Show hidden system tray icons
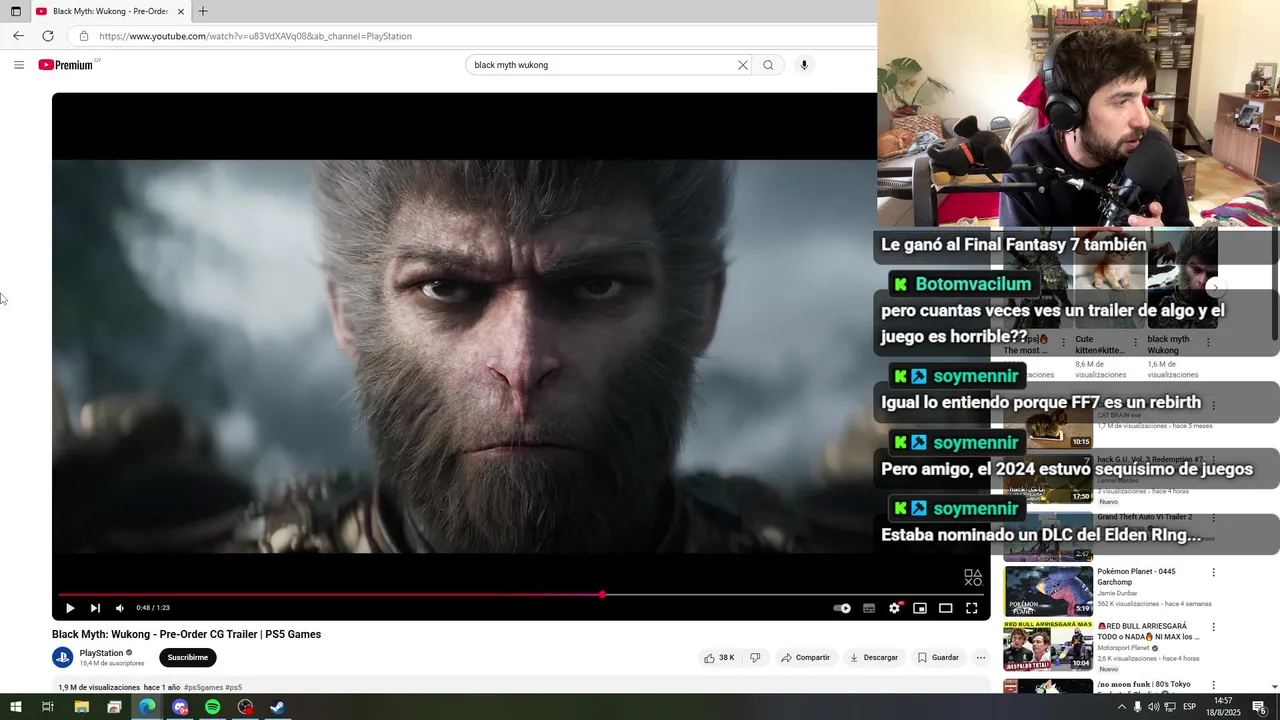Screen dimensions: 1280x720 tap(1121, 707)
